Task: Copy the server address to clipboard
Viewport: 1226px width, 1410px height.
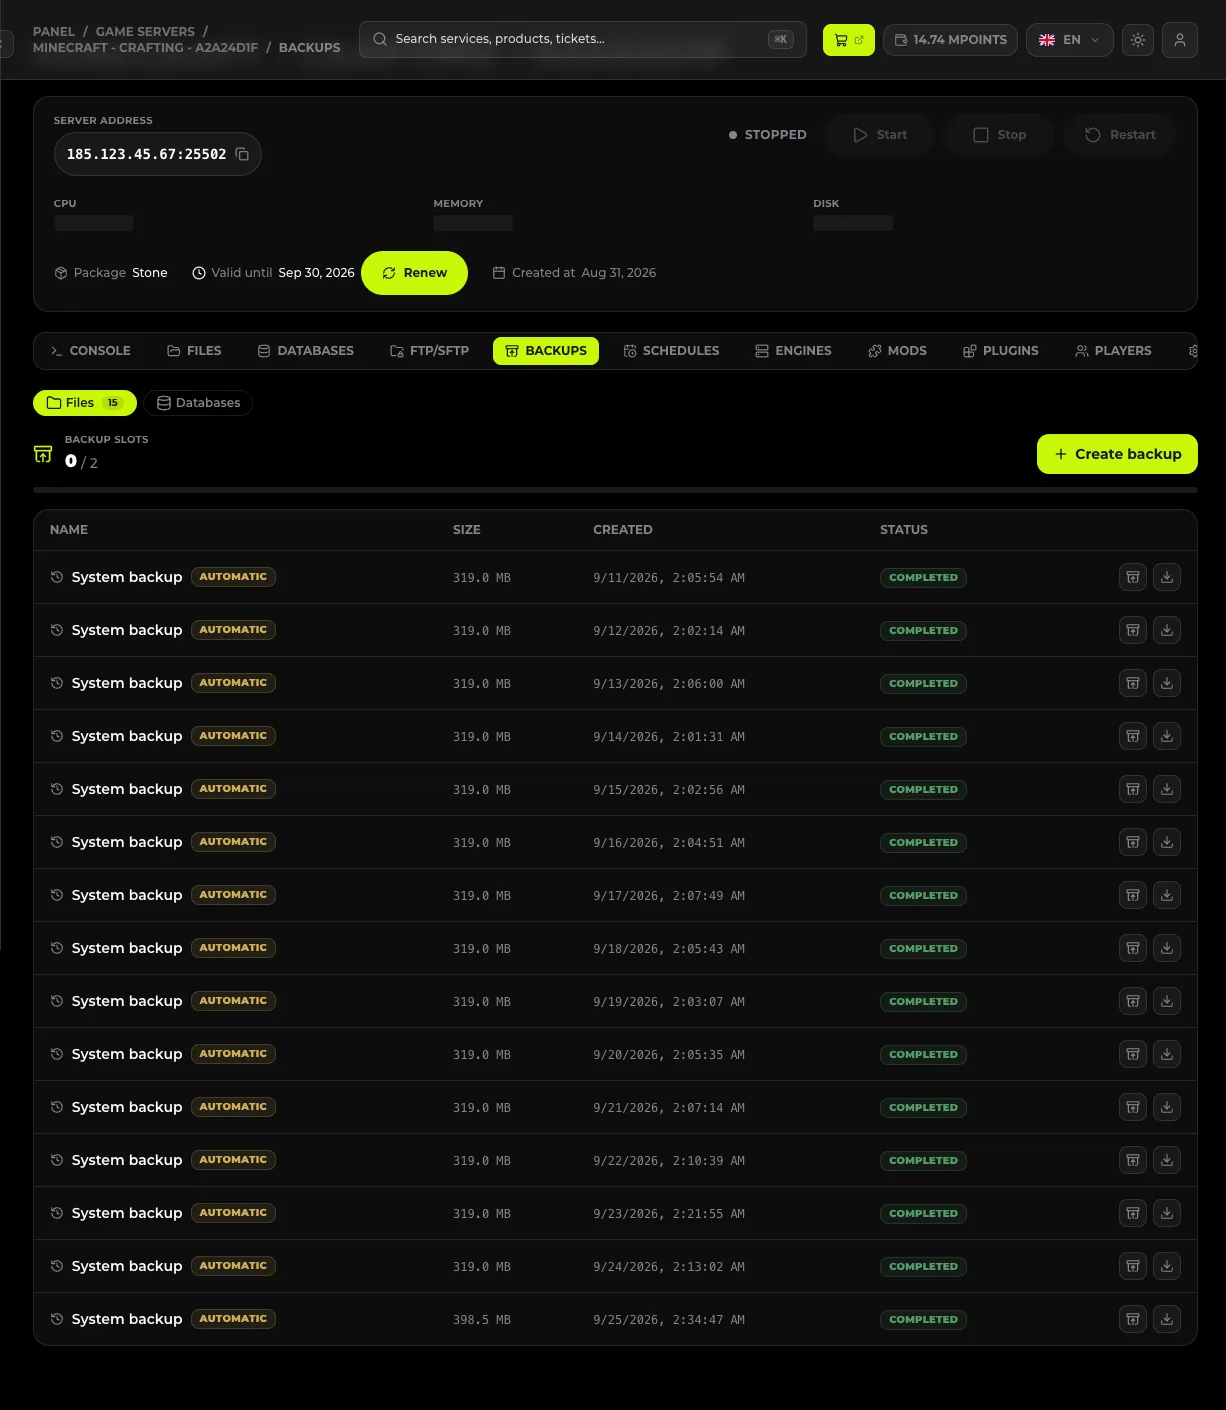Action: [242, 154]
